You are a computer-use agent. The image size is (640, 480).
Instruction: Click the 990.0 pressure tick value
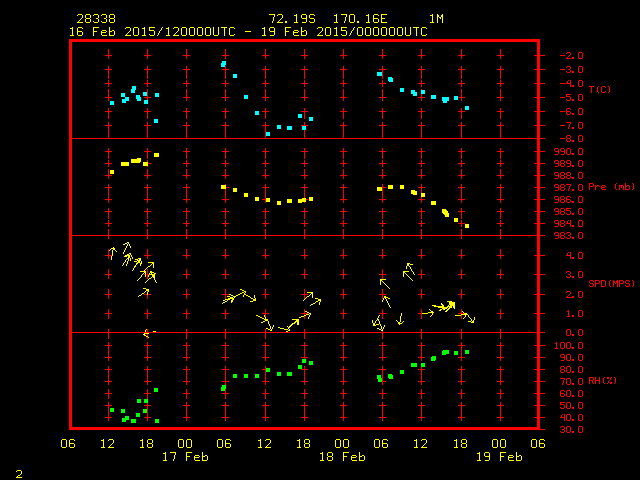coord(569,152)
